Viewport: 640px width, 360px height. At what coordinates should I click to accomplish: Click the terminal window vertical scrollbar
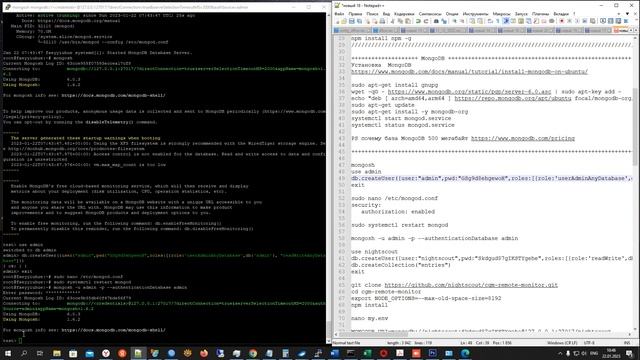pos(329,330)
